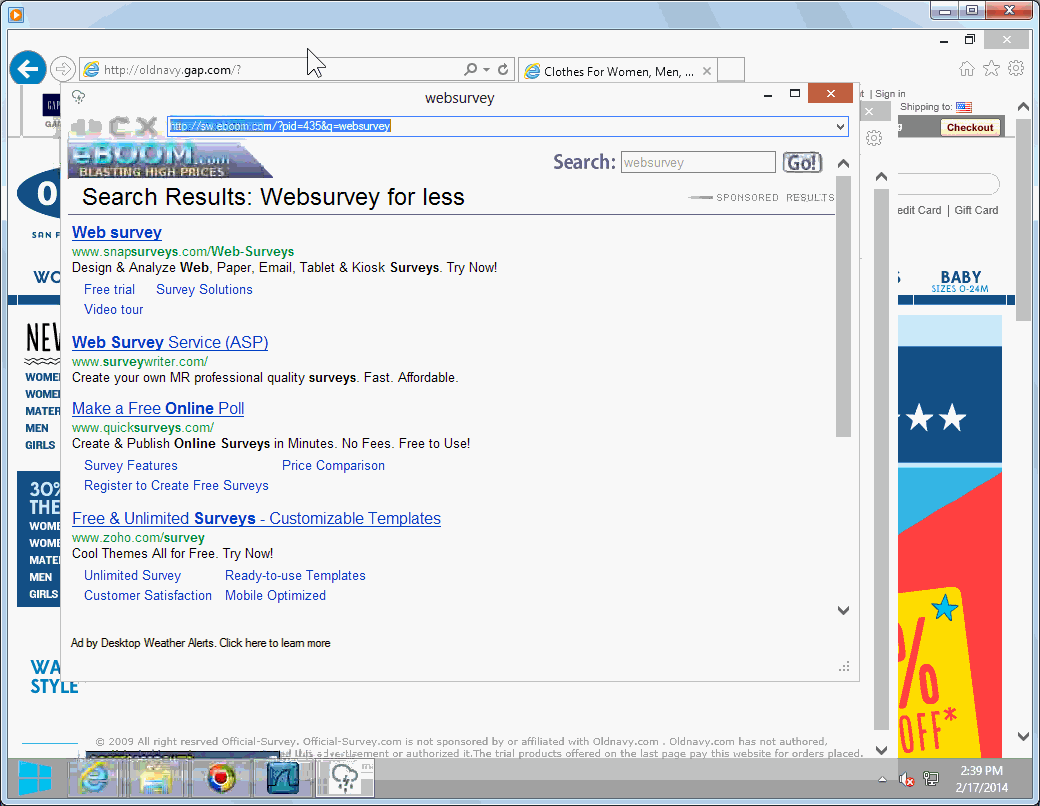Click the eBoom.com logo banner

coord(170,159)
